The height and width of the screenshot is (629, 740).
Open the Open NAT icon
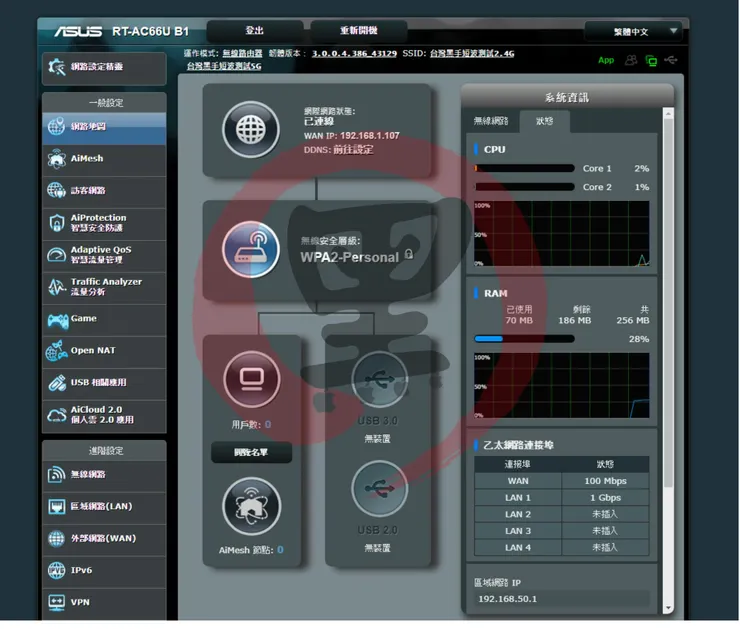click(x=57, y=351)
